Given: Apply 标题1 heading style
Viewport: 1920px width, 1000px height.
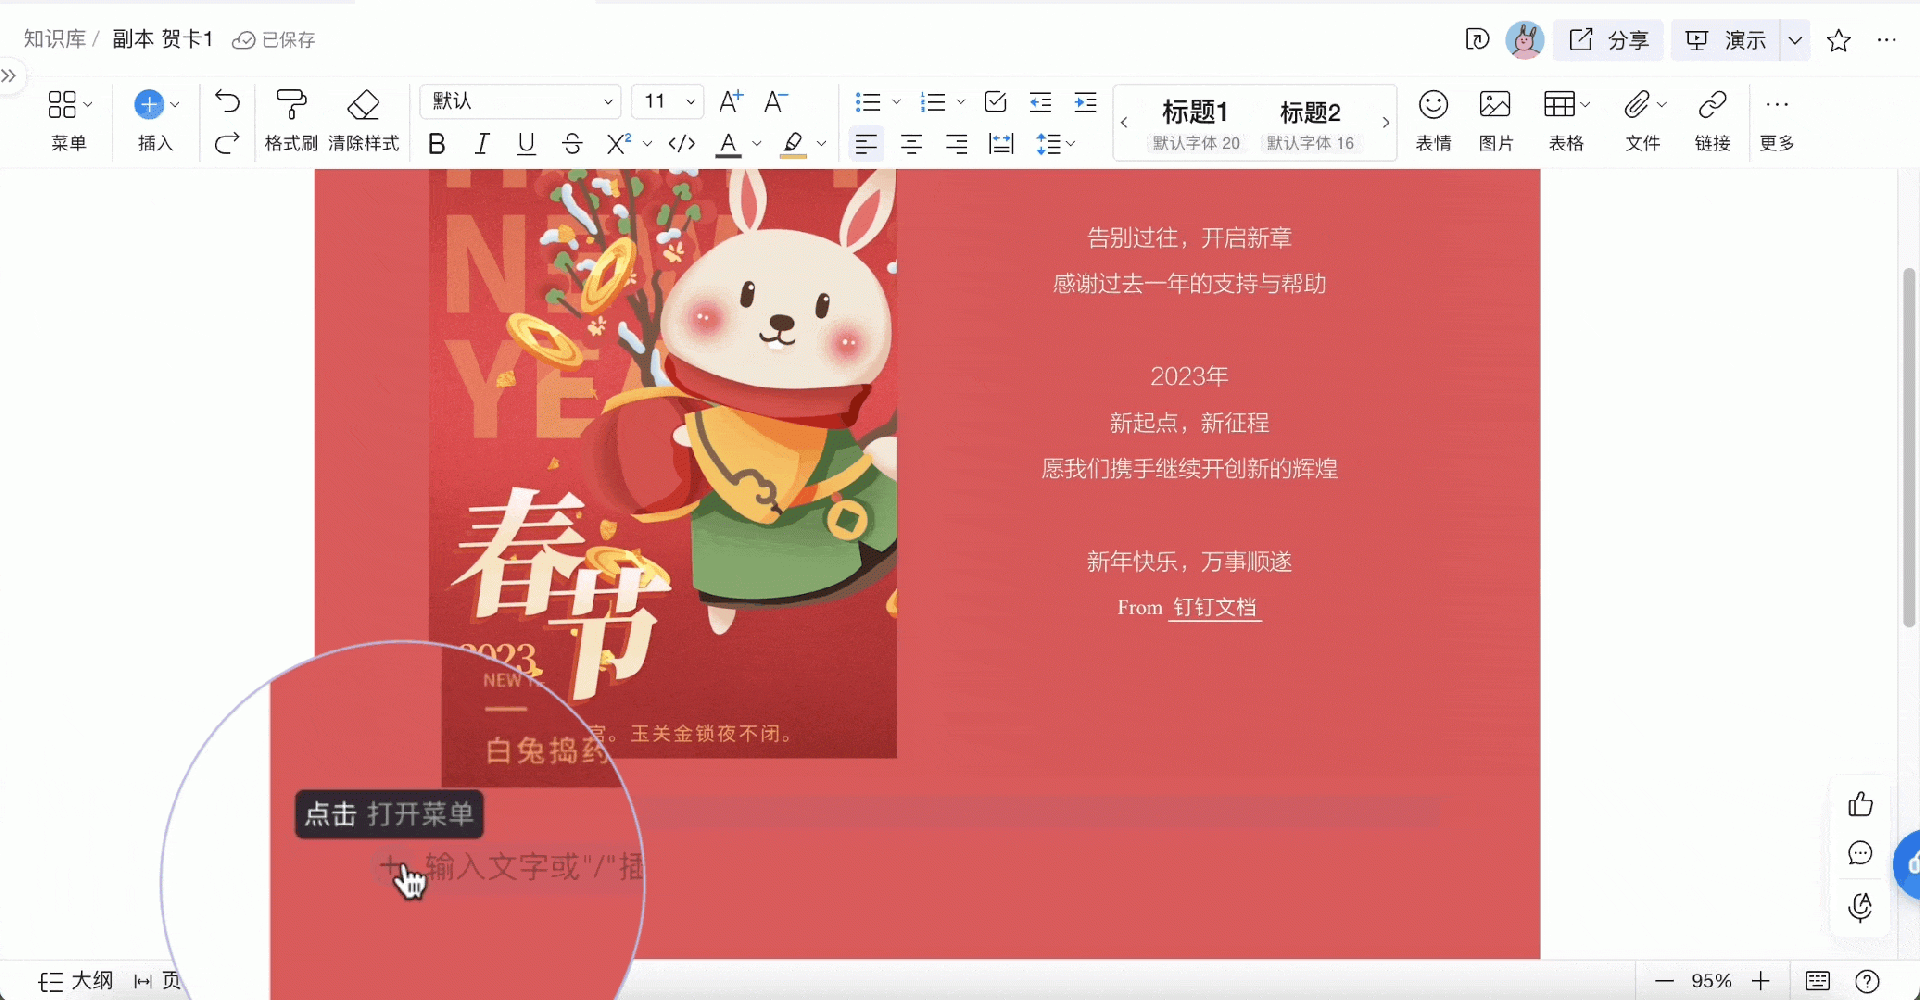Looking at the screenshot, I should [1196, 124].
